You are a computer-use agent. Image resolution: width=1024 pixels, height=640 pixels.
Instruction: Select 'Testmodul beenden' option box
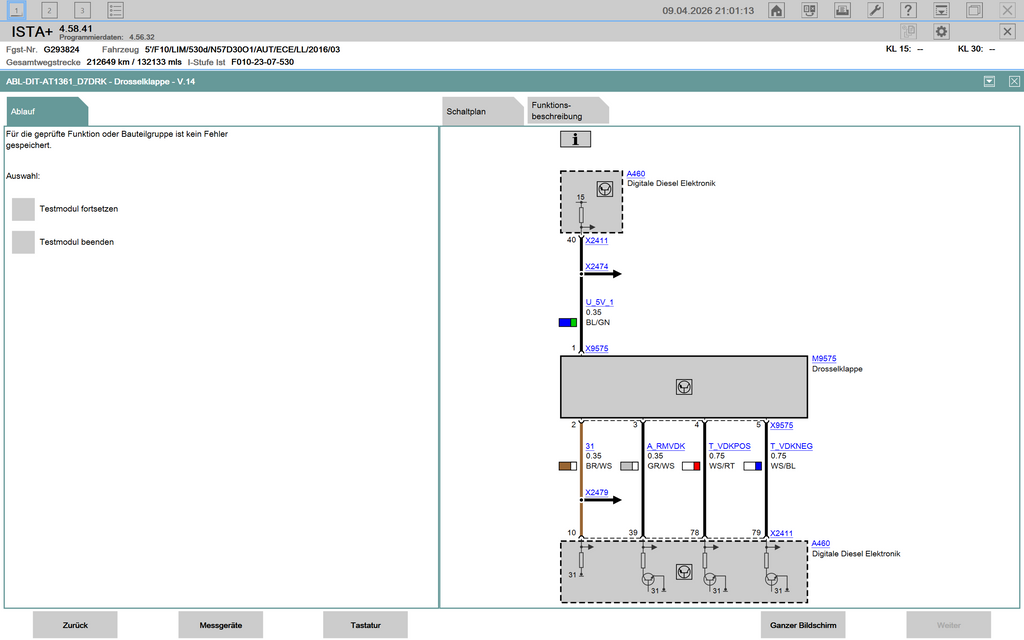coord(23,242)
